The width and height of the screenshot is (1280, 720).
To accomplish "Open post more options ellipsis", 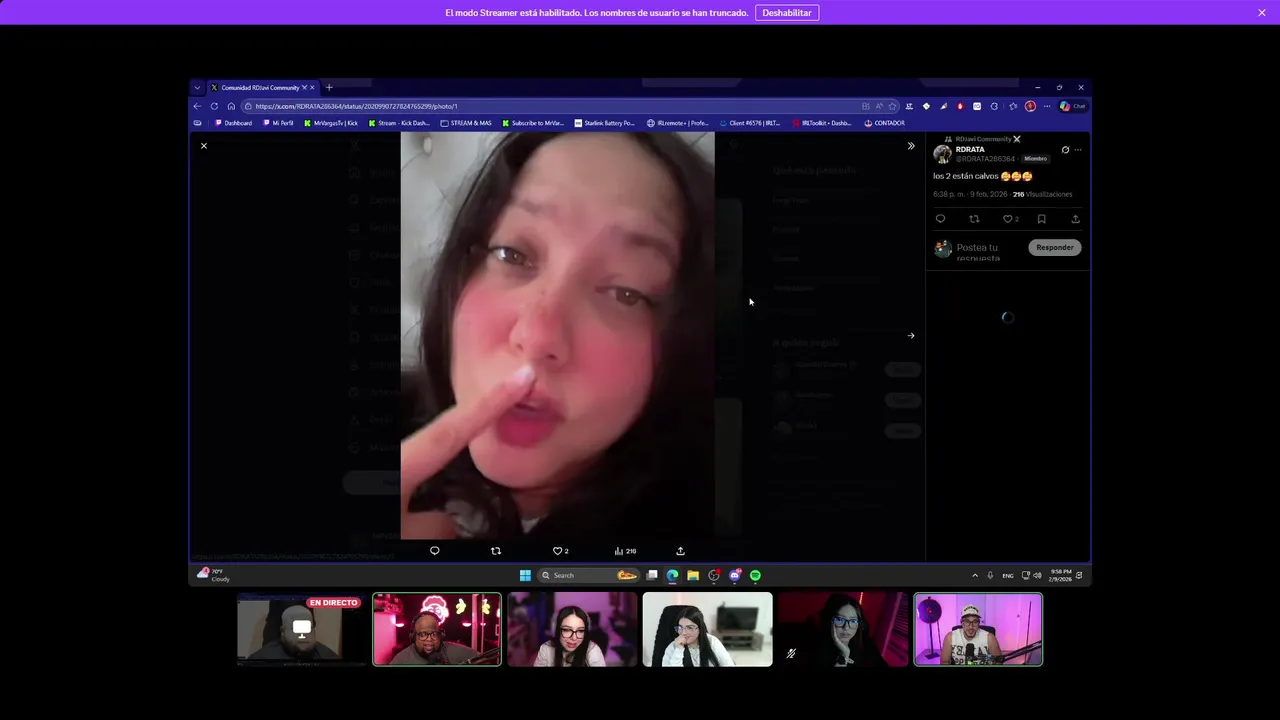I will 1078,150.
